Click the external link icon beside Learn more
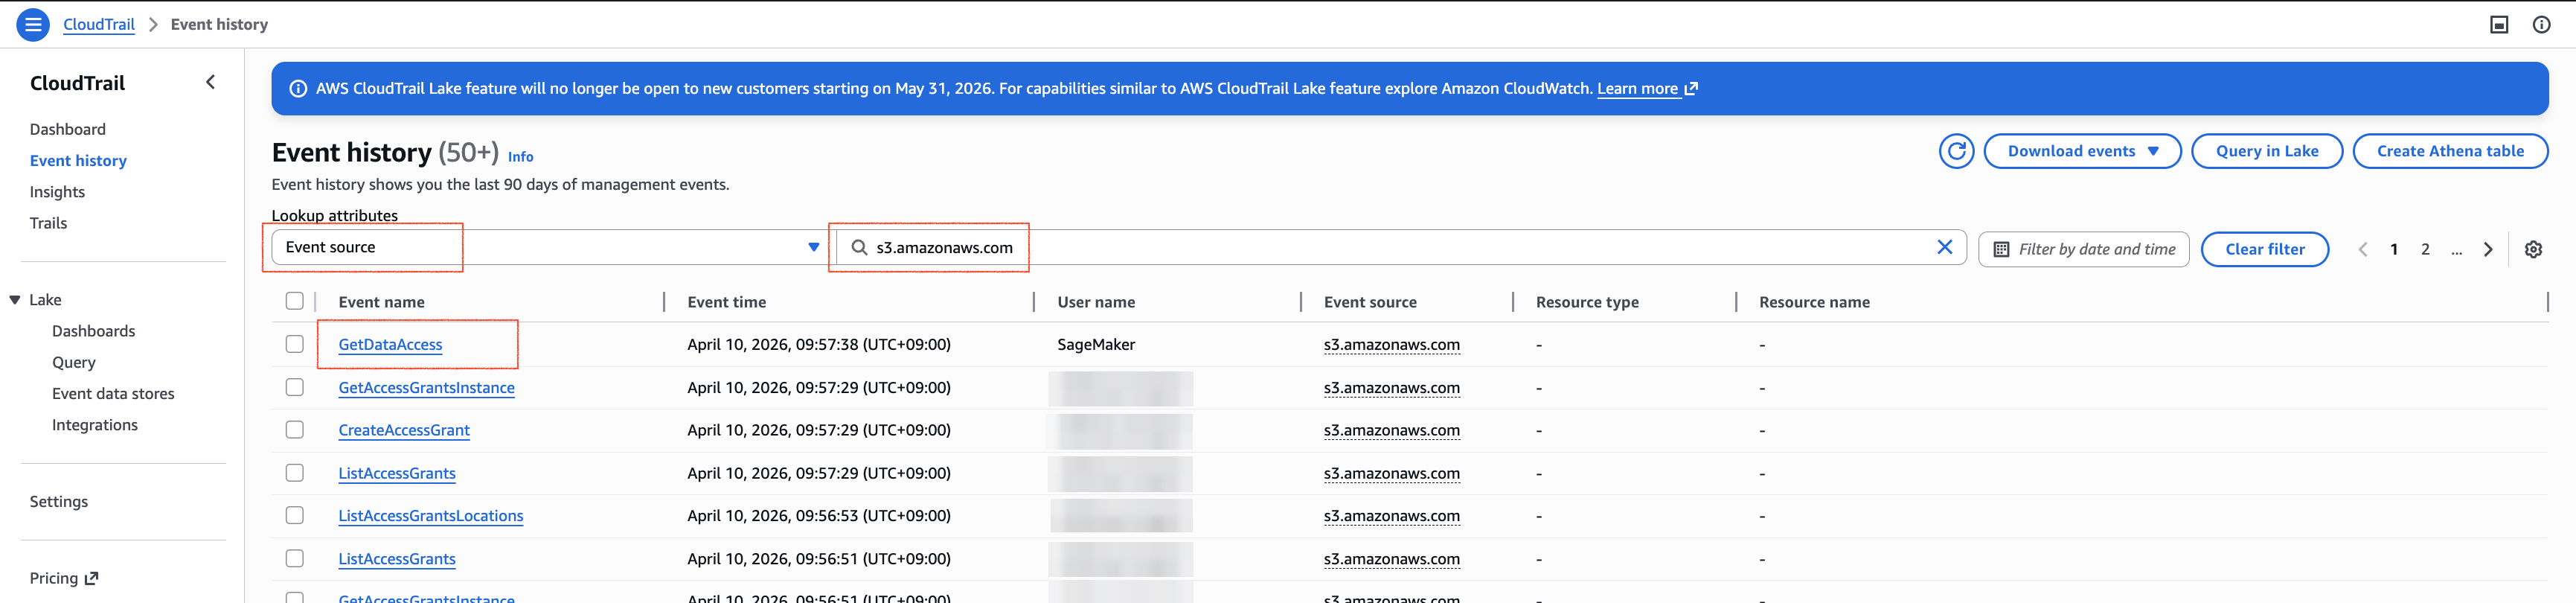The height and width of the screenshot is (603, 2576). pos(1691,88)
